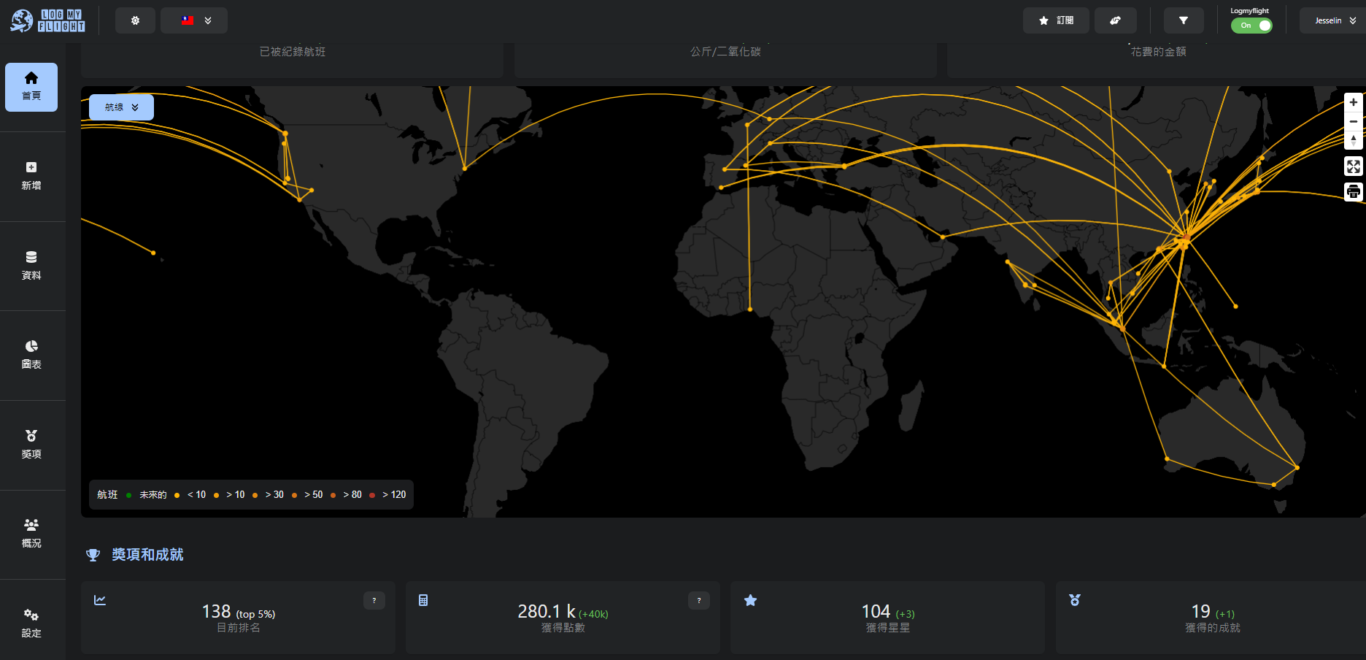The image size is (1366, 660).
Task: Open the gear settings button in top bar
Action: pyautogui.click(x=135, y=20)
